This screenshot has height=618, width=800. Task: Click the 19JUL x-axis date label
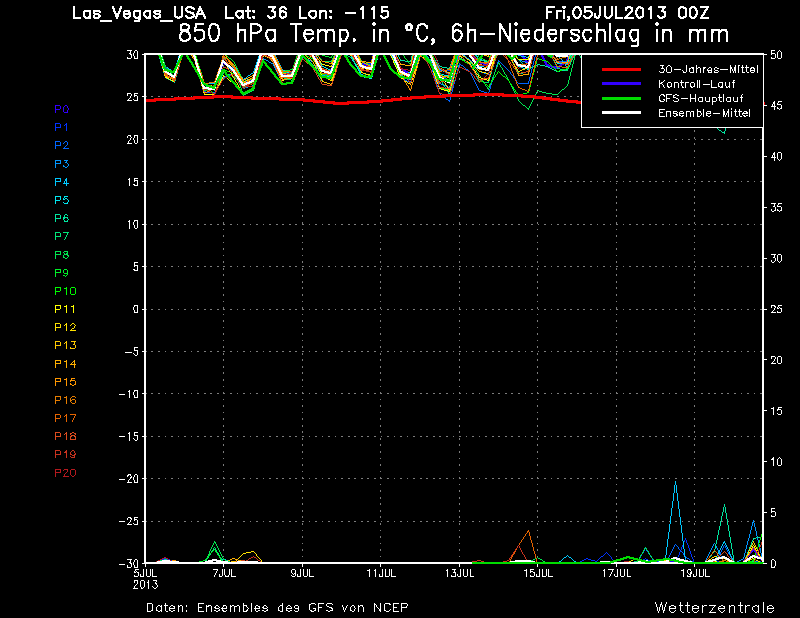(695, 573)
